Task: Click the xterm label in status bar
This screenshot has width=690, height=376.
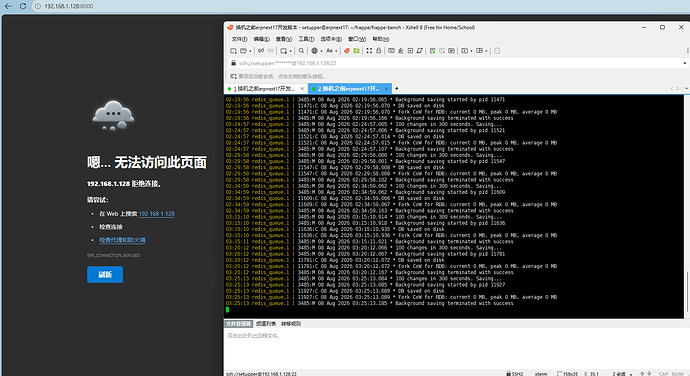Action: coord(541,374)
